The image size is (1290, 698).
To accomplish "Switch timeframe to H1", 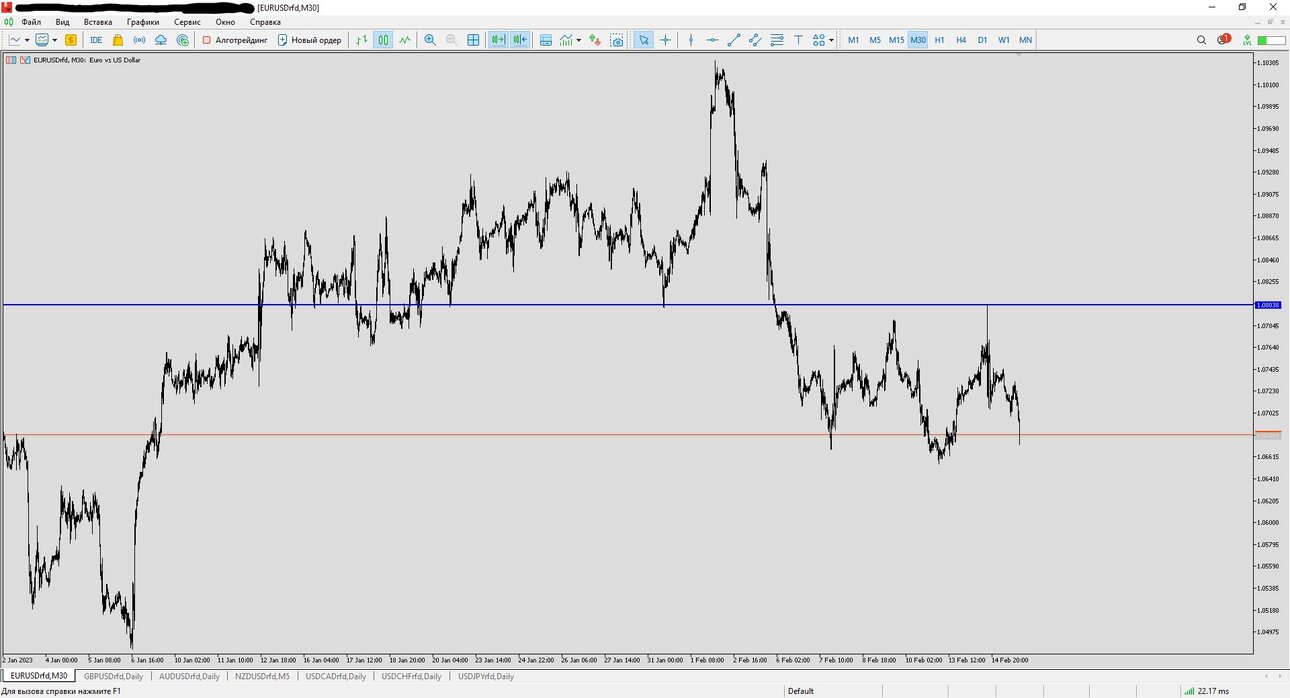I will 939,40.
